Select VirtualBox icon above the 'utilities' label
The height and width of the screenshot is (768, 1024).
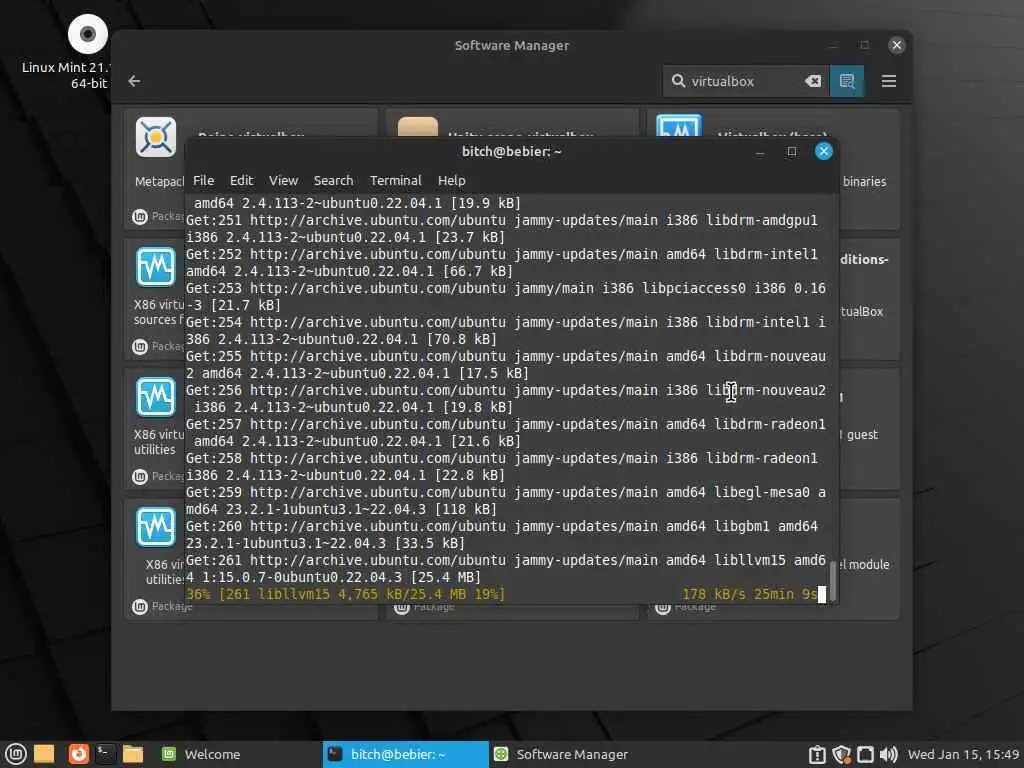pyautogui.click(x=155, y=397)
